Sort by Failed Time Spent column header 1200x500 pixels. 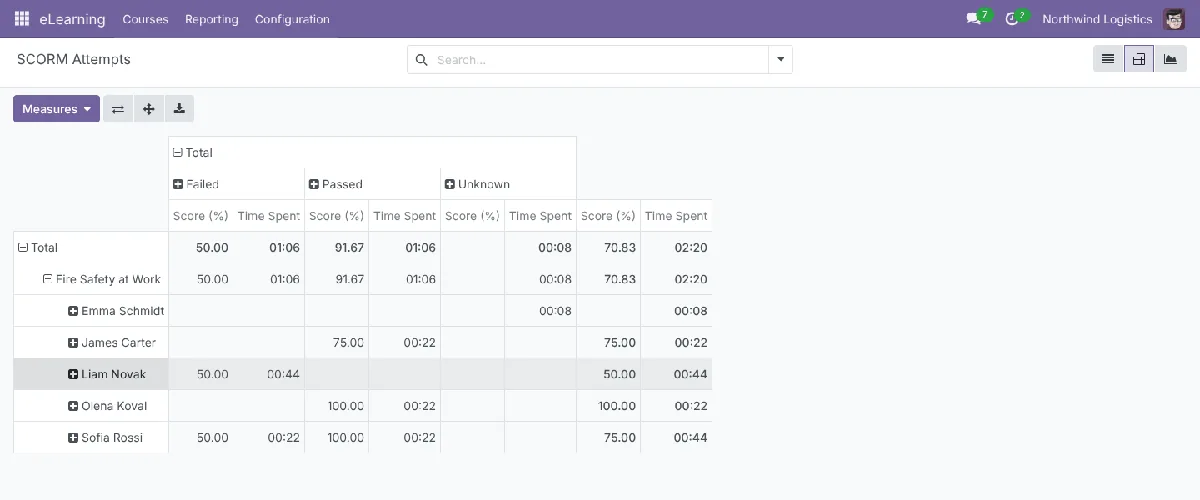(269, 216)
